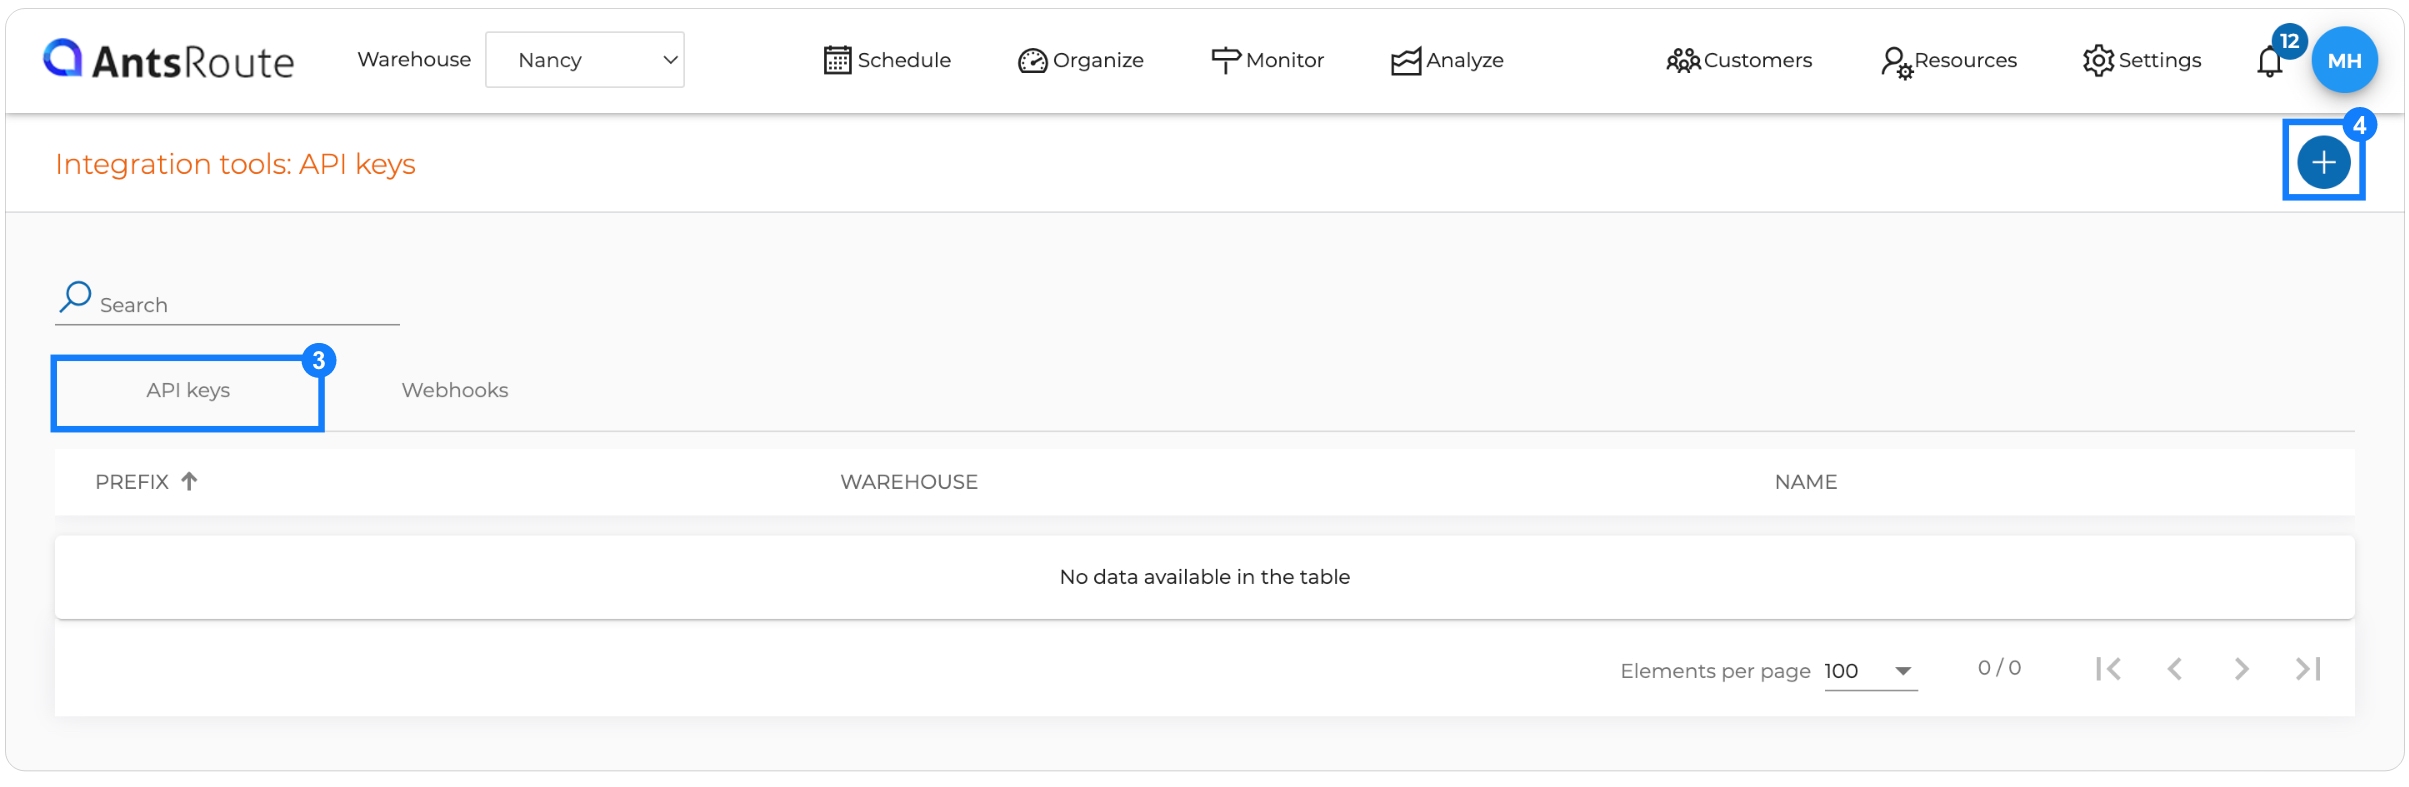Go to the last page

coord(2308,669)
